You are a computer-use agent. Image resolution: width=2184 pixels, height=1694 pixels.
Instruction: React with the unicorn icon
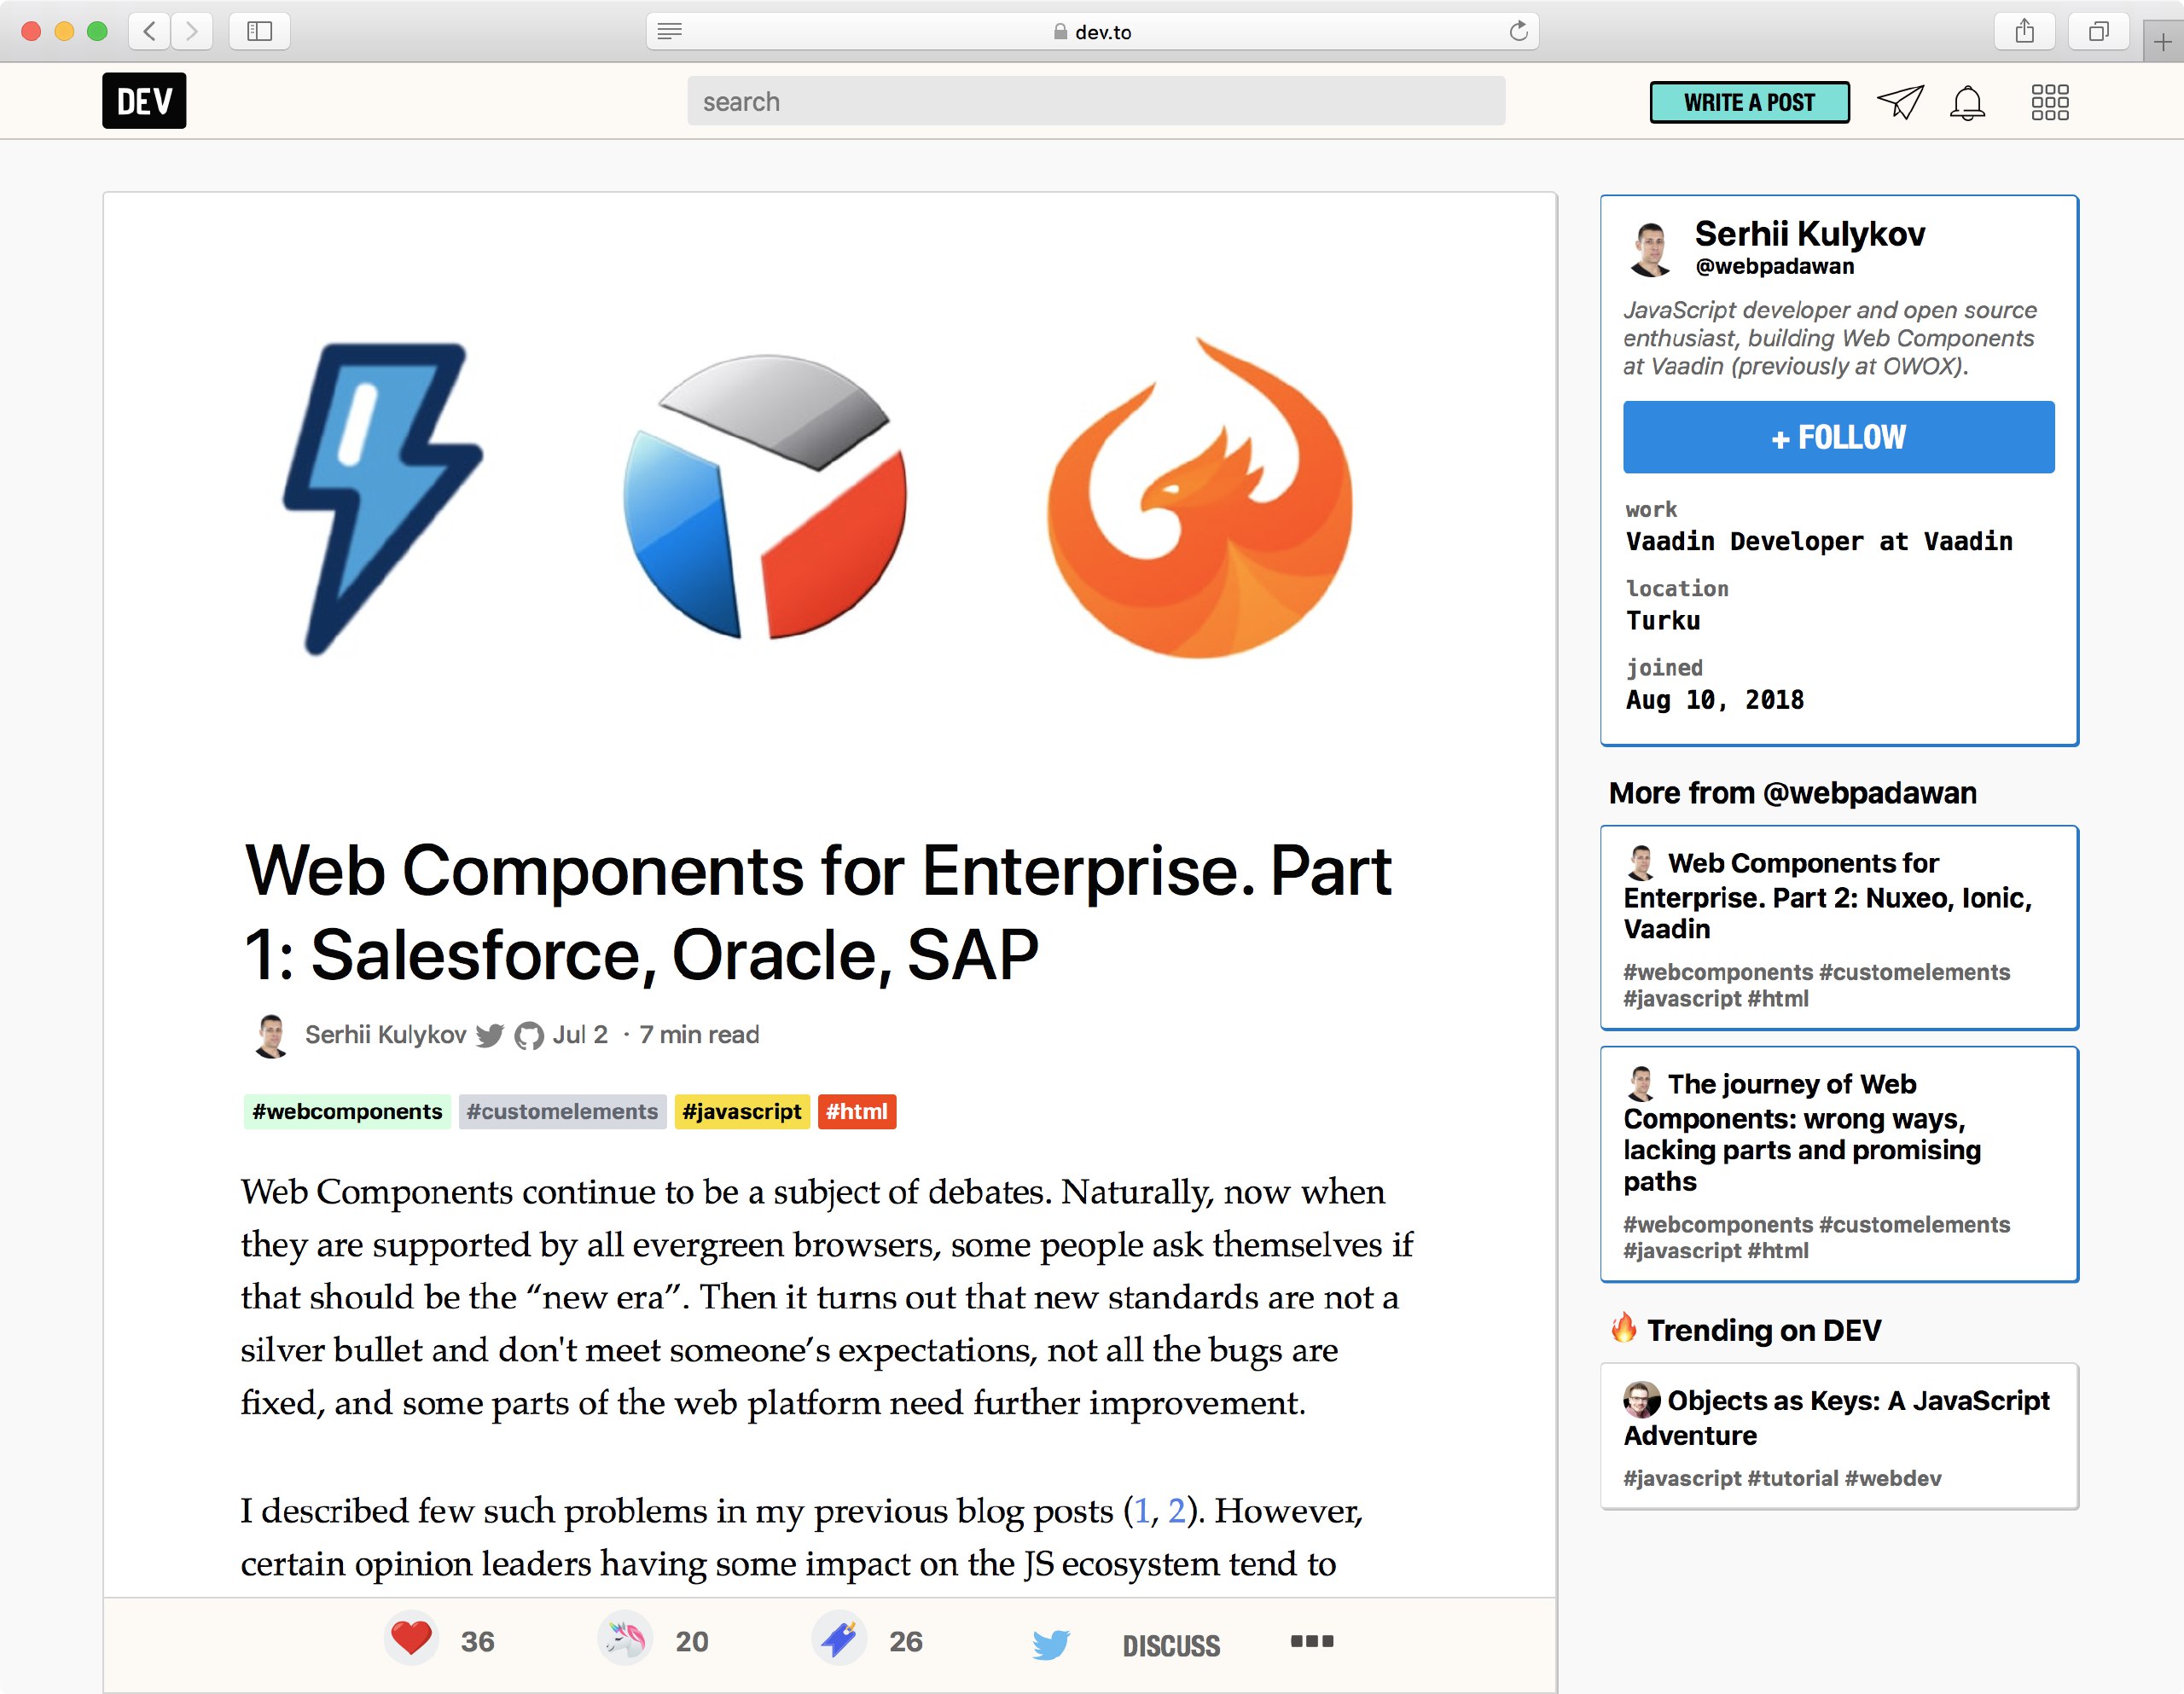625,1639
